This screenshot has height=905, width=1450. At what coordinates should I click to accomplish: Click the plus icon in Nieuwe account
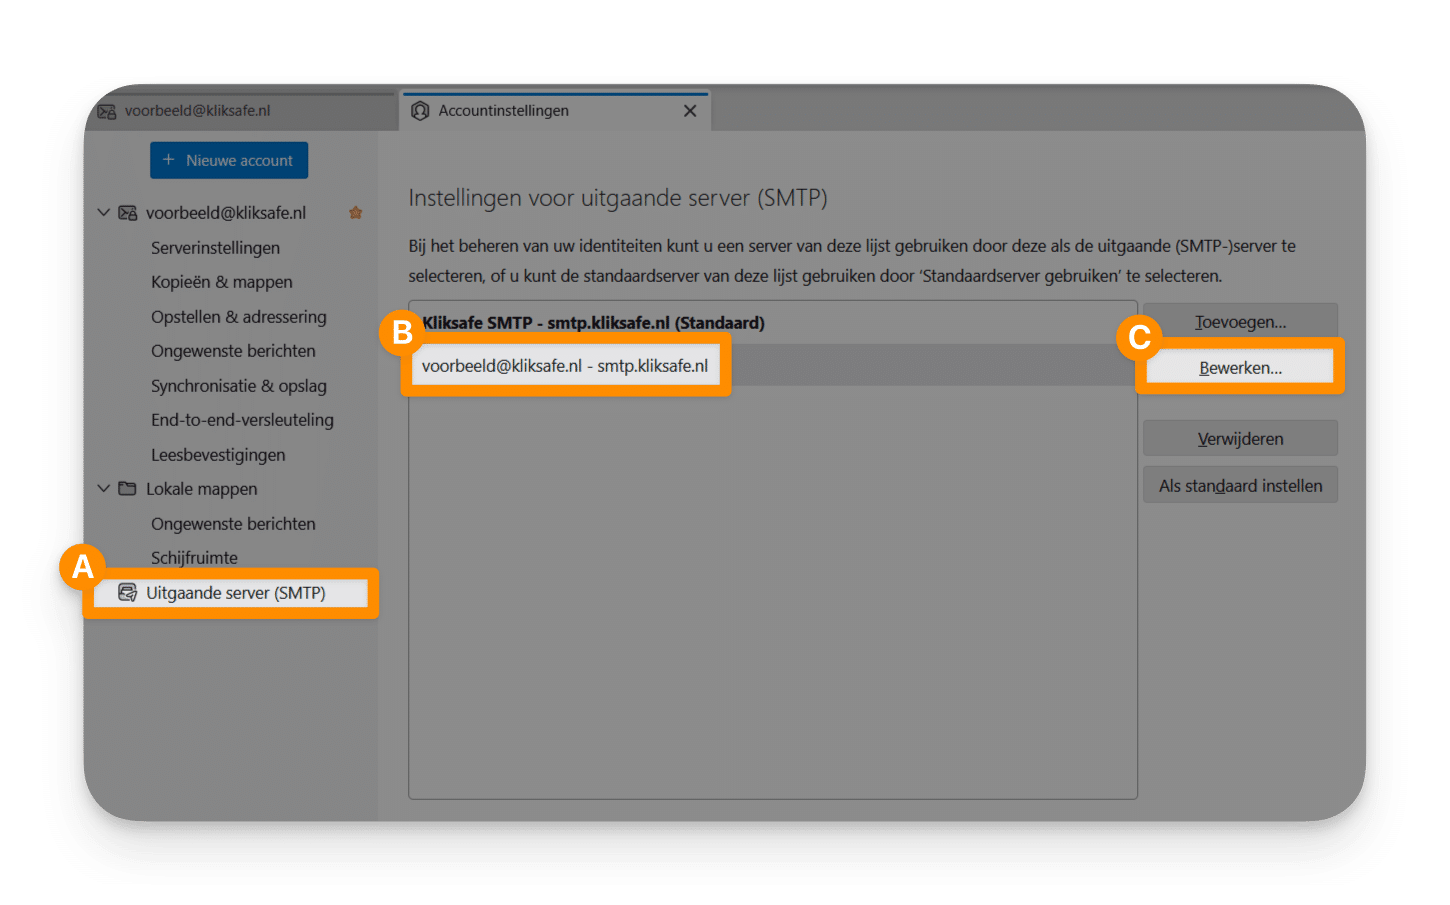[x=168, y=160]
